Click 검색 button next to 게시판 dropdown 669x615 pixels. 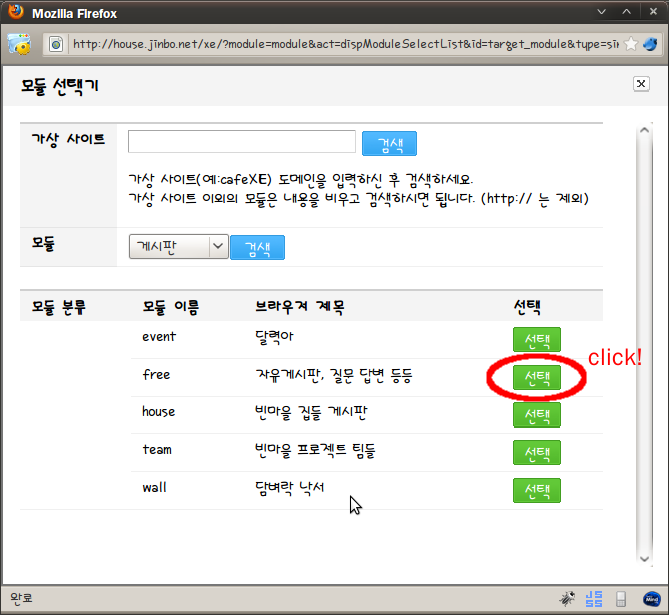coord(257,248)
